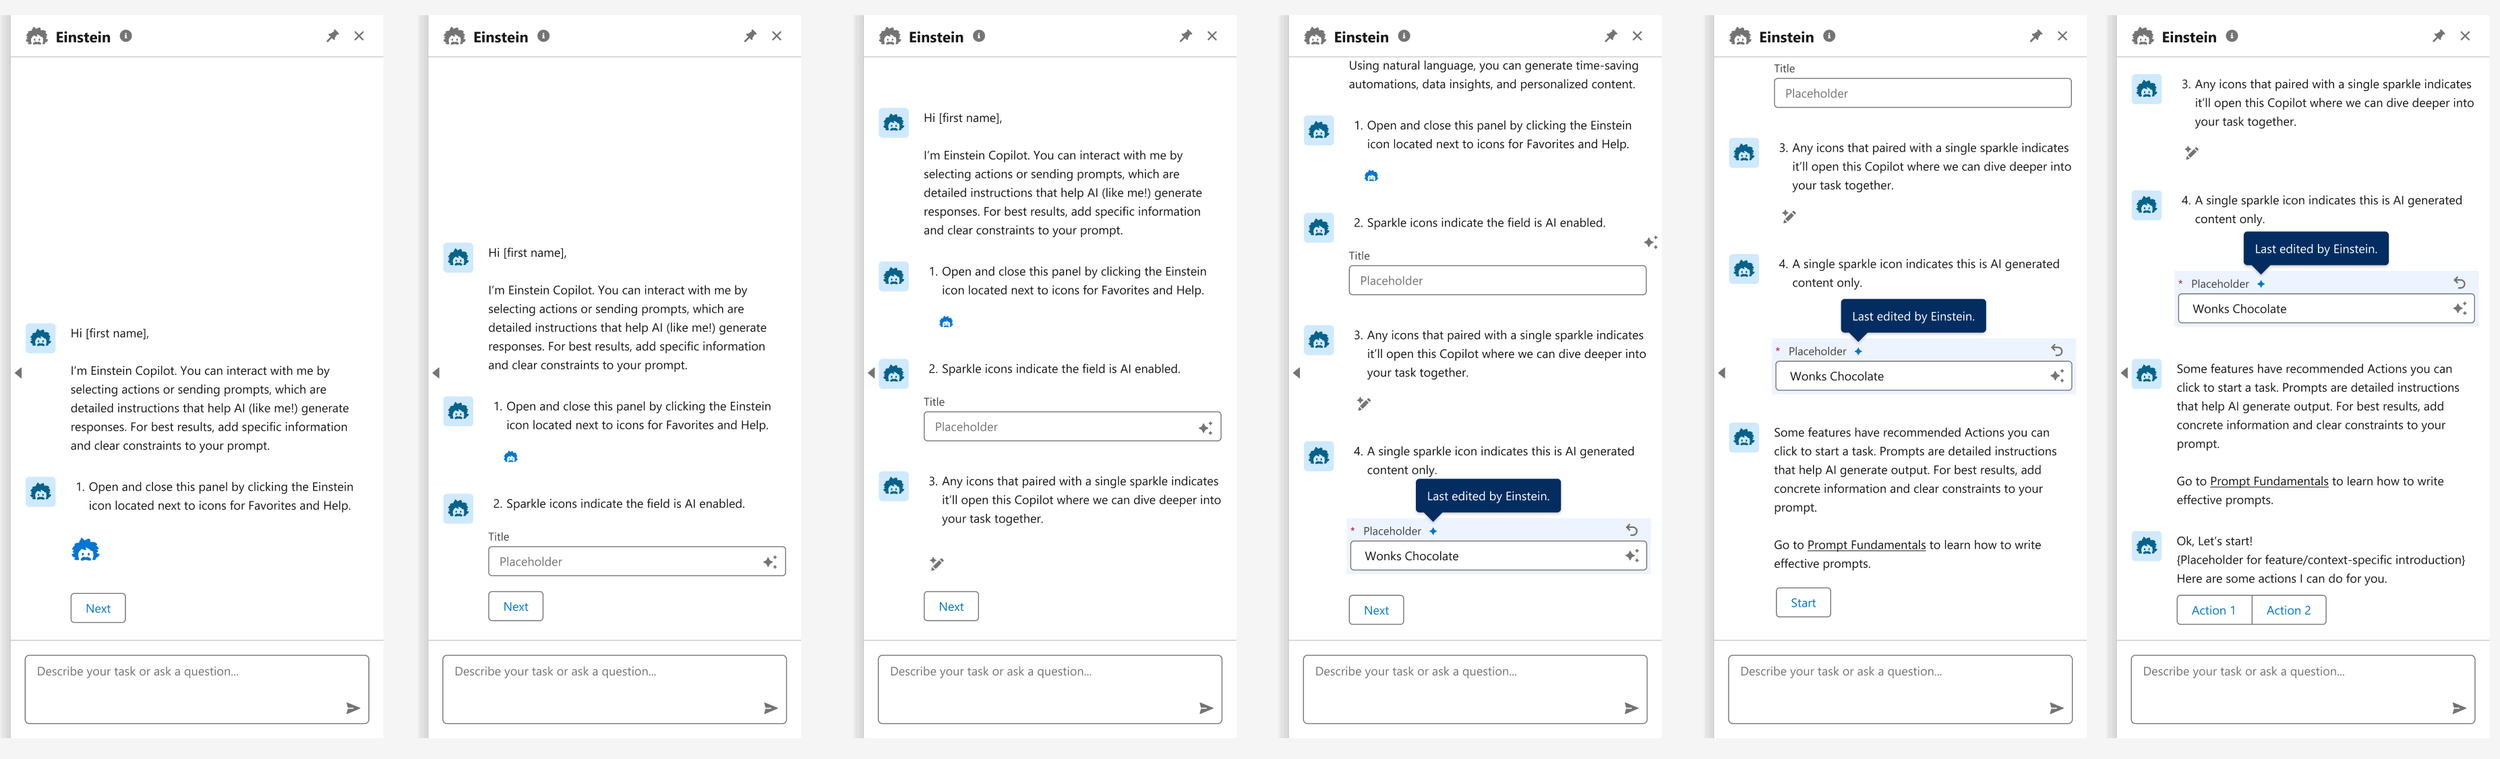Click the Wonks Chocolate field in the fourth panel

click(x=1498, y=556)
